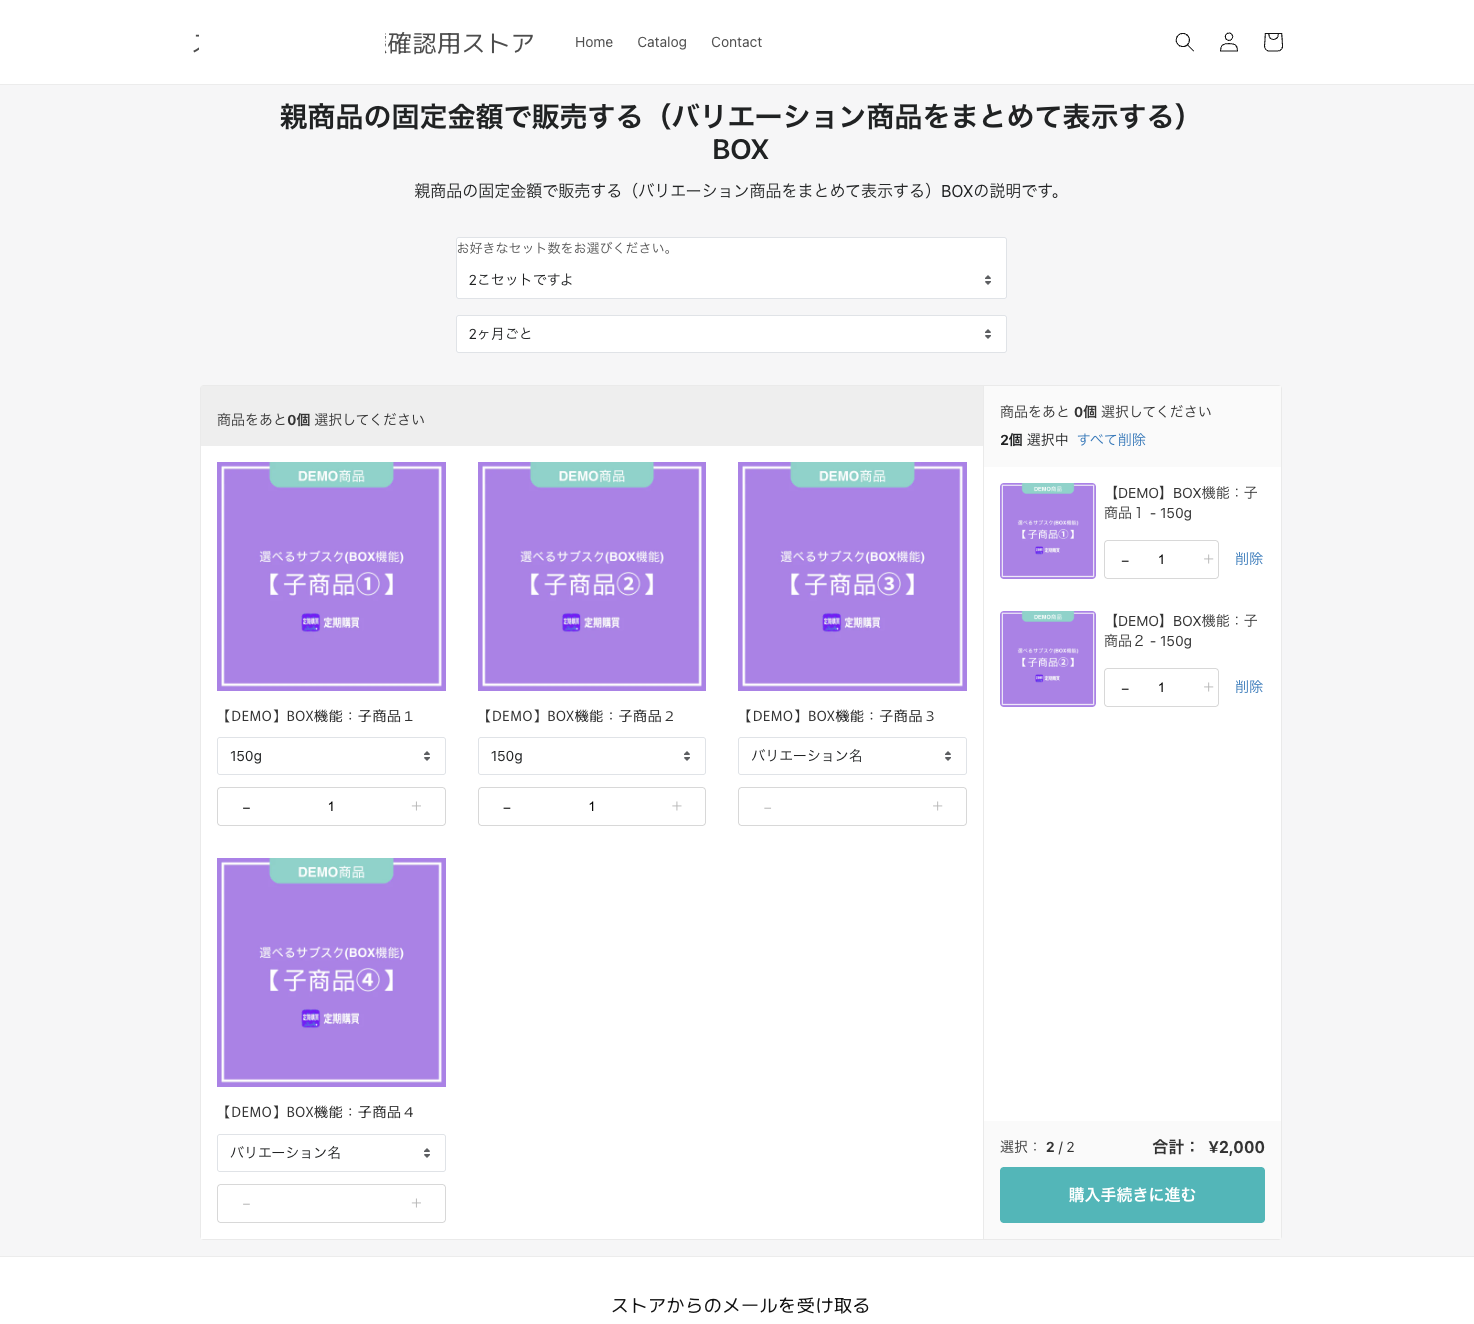
Task: Click the 子商品② product image
Action: coord(592,576)
